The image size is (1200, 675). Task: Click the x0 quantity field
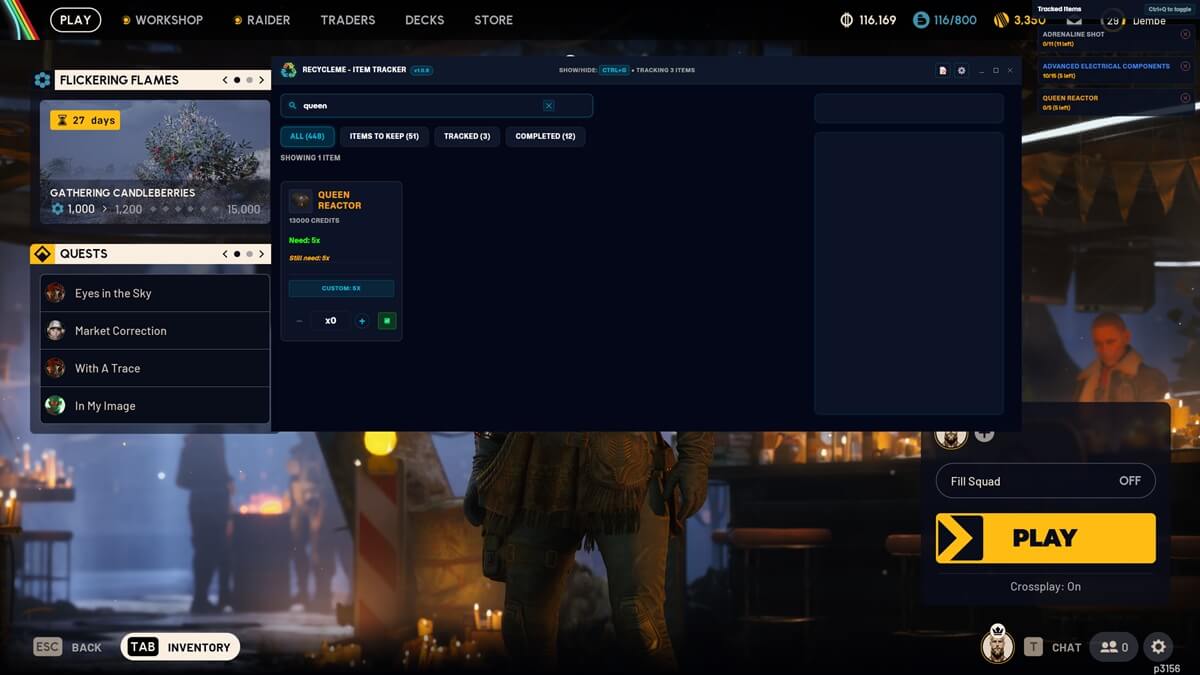330,321
